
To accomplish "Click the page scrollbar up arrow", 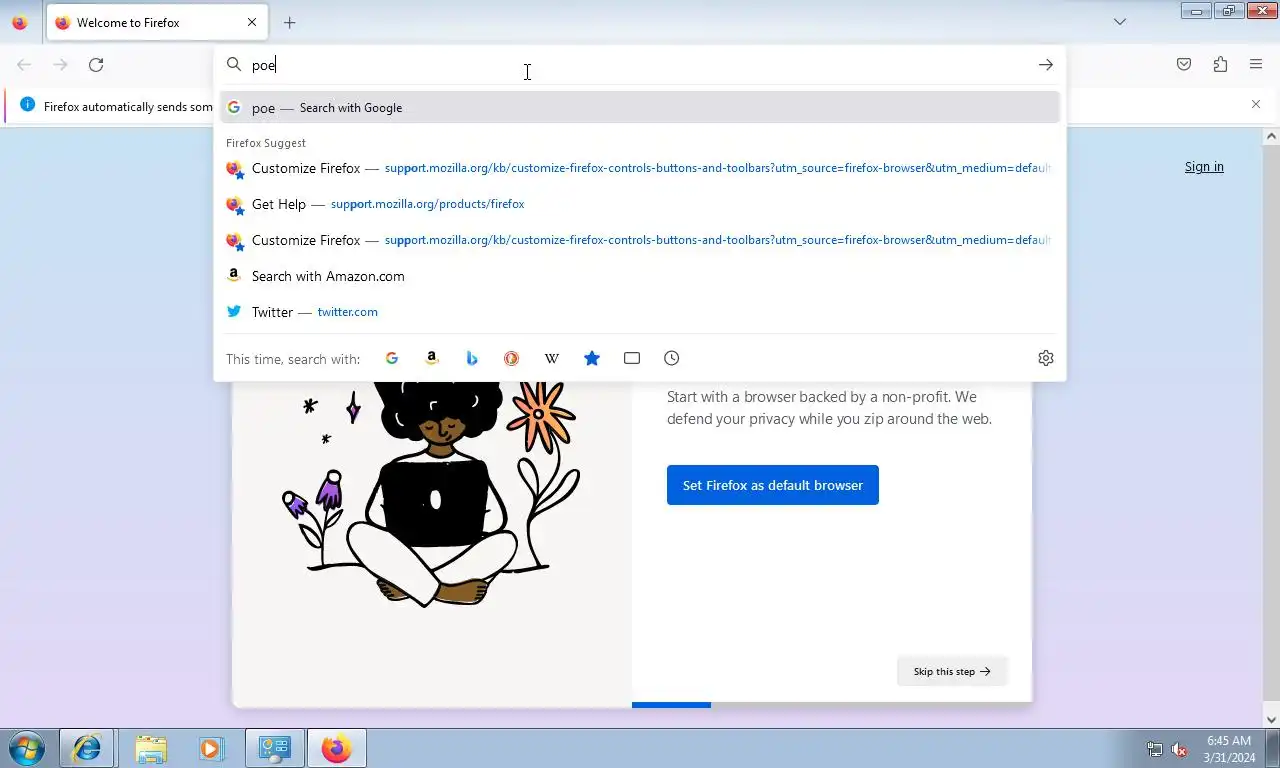I will click(x=1271, y=136).
